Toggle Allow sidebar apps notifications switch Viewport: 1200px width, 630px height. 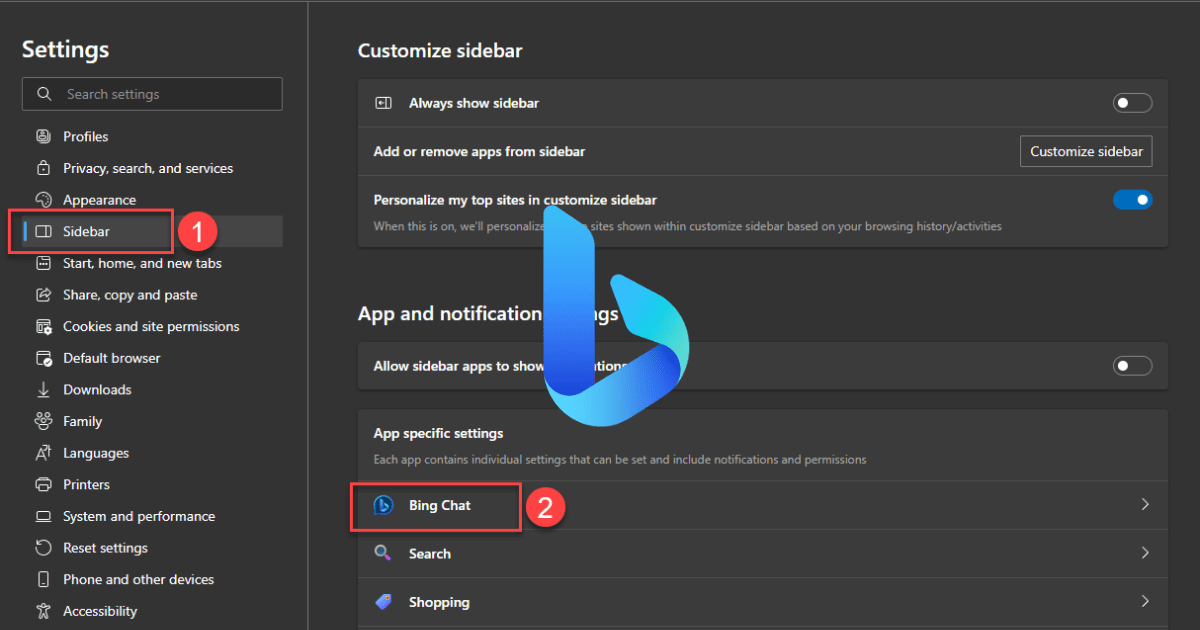point(1132,366)
